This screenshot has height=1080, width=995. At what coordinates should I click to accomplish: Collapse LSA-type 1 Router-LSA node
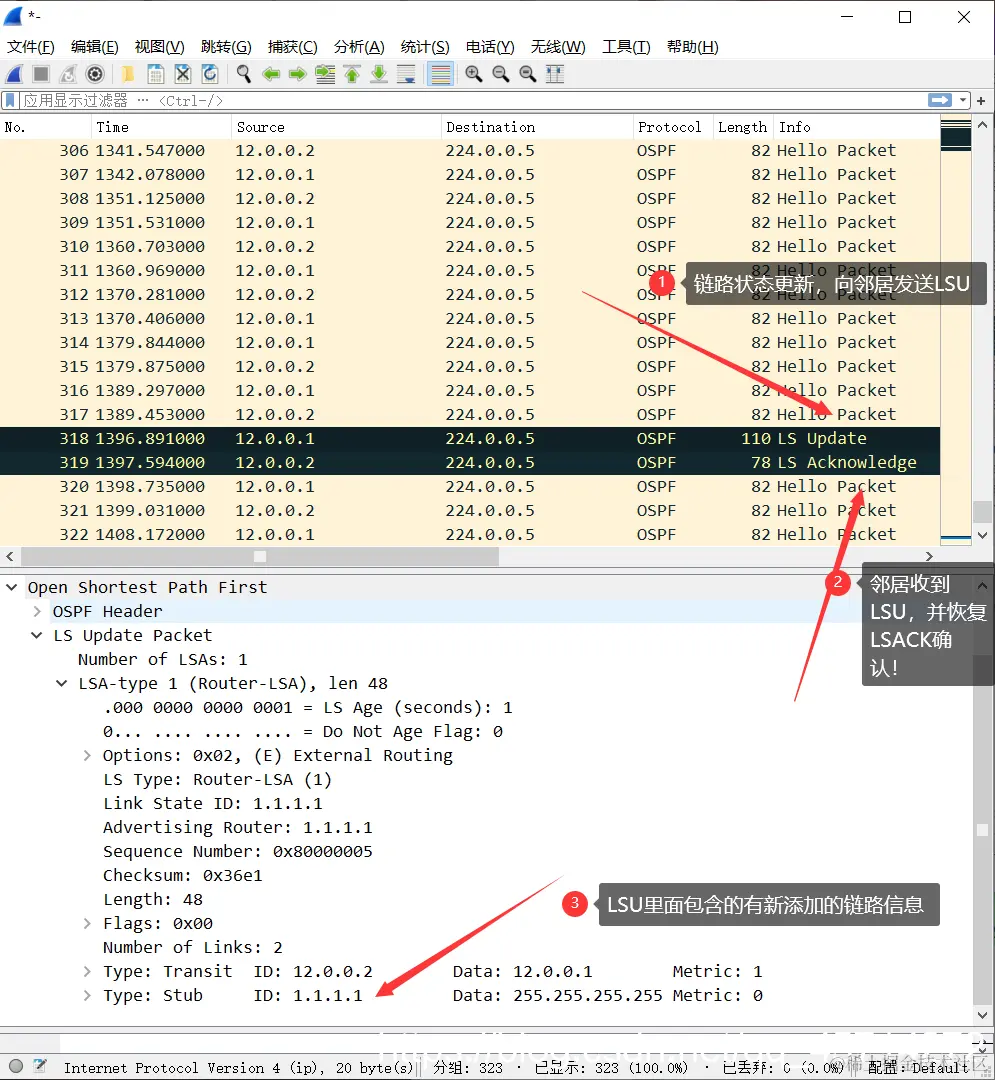62,684
